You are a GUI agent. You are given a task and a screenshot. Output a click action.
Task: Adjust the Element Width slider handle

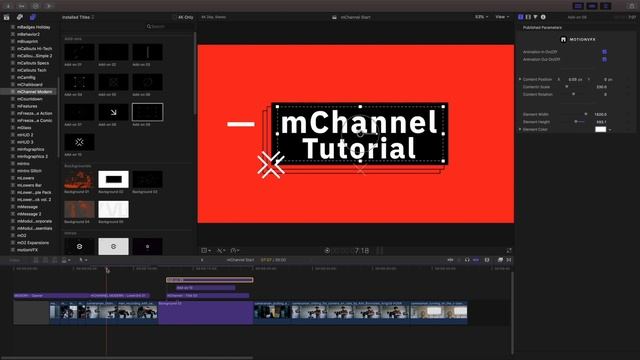[586, 114]
